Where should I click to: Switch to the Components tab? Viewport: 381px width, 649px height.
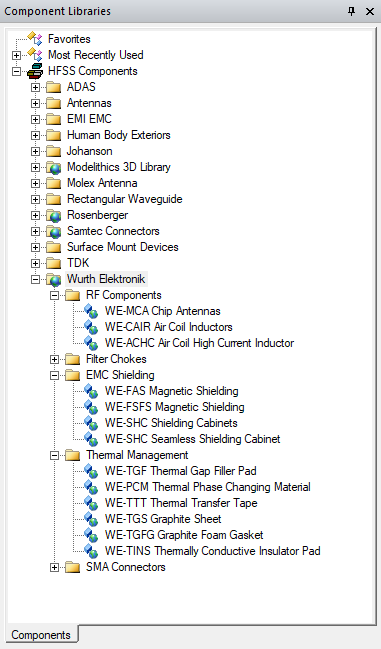(41, 635)
